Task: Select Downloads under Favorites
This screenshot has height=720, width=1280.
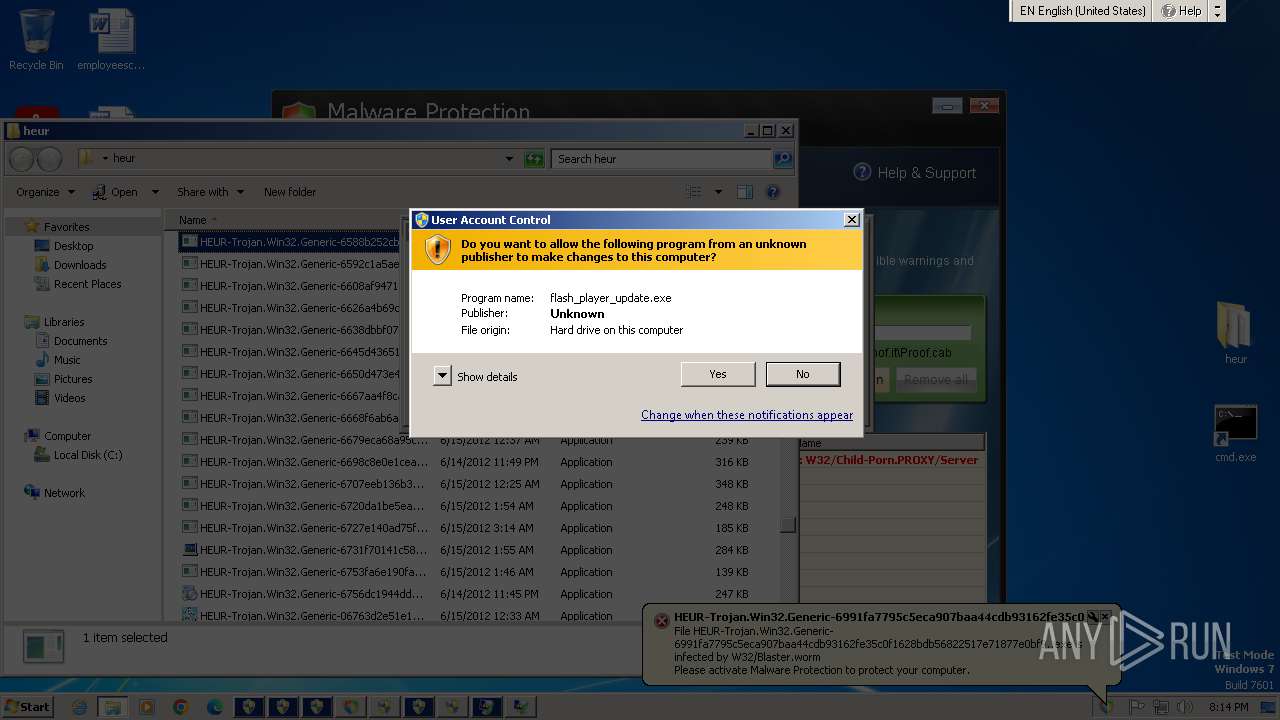Action: pyautogui.click(x=80, y=265)
